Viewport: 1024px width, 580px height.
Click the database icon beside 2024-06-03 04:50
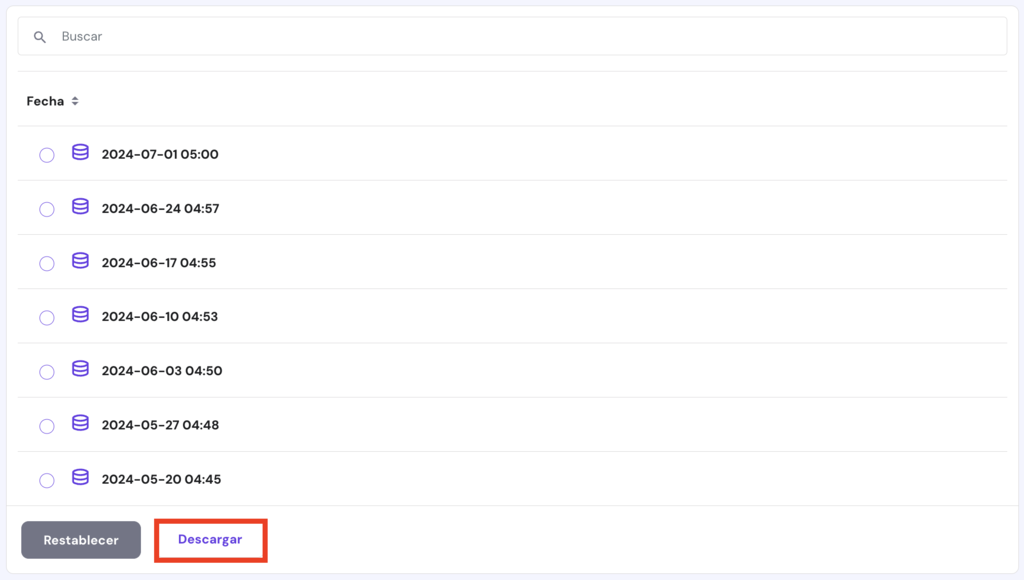pos(80,371)
